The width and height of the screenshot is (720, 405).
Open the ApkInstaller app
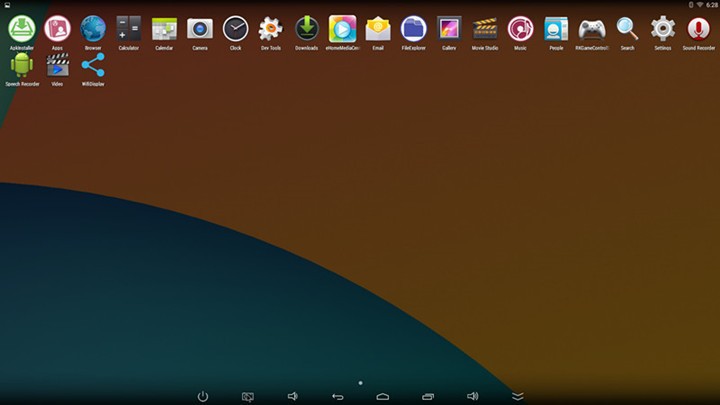pos(21,30)
